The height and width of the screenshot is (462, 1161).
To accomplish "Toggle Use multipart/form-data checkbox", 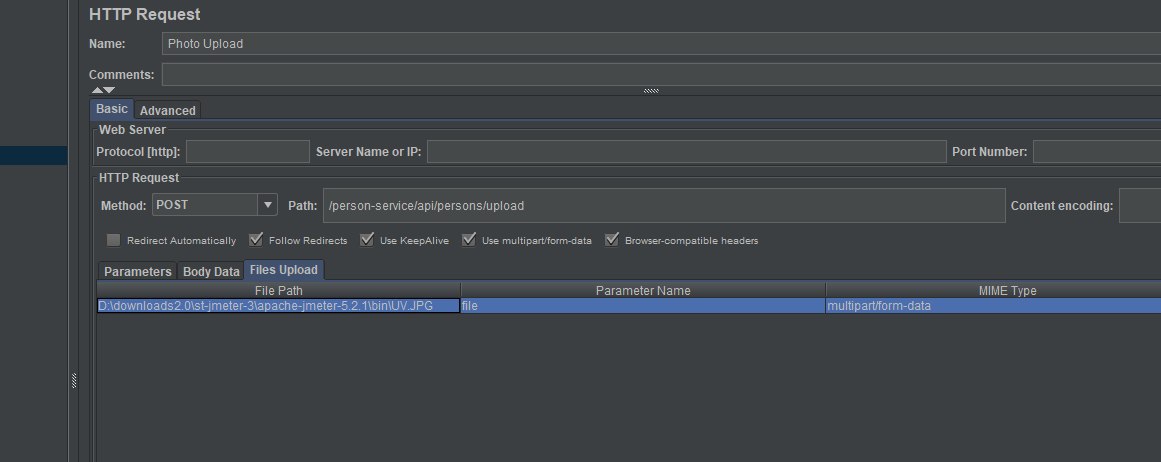I will point(469,240).
